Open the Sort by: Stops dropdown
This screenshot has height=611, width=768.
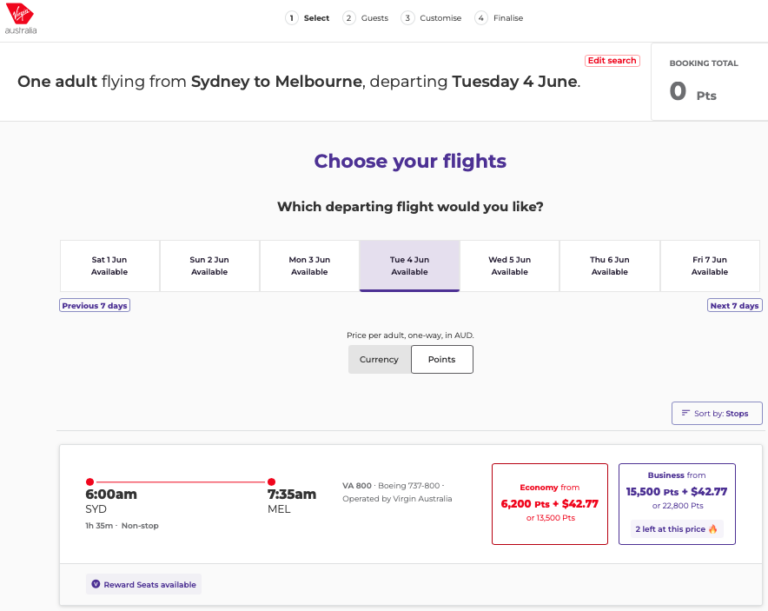tap(716, 413)
